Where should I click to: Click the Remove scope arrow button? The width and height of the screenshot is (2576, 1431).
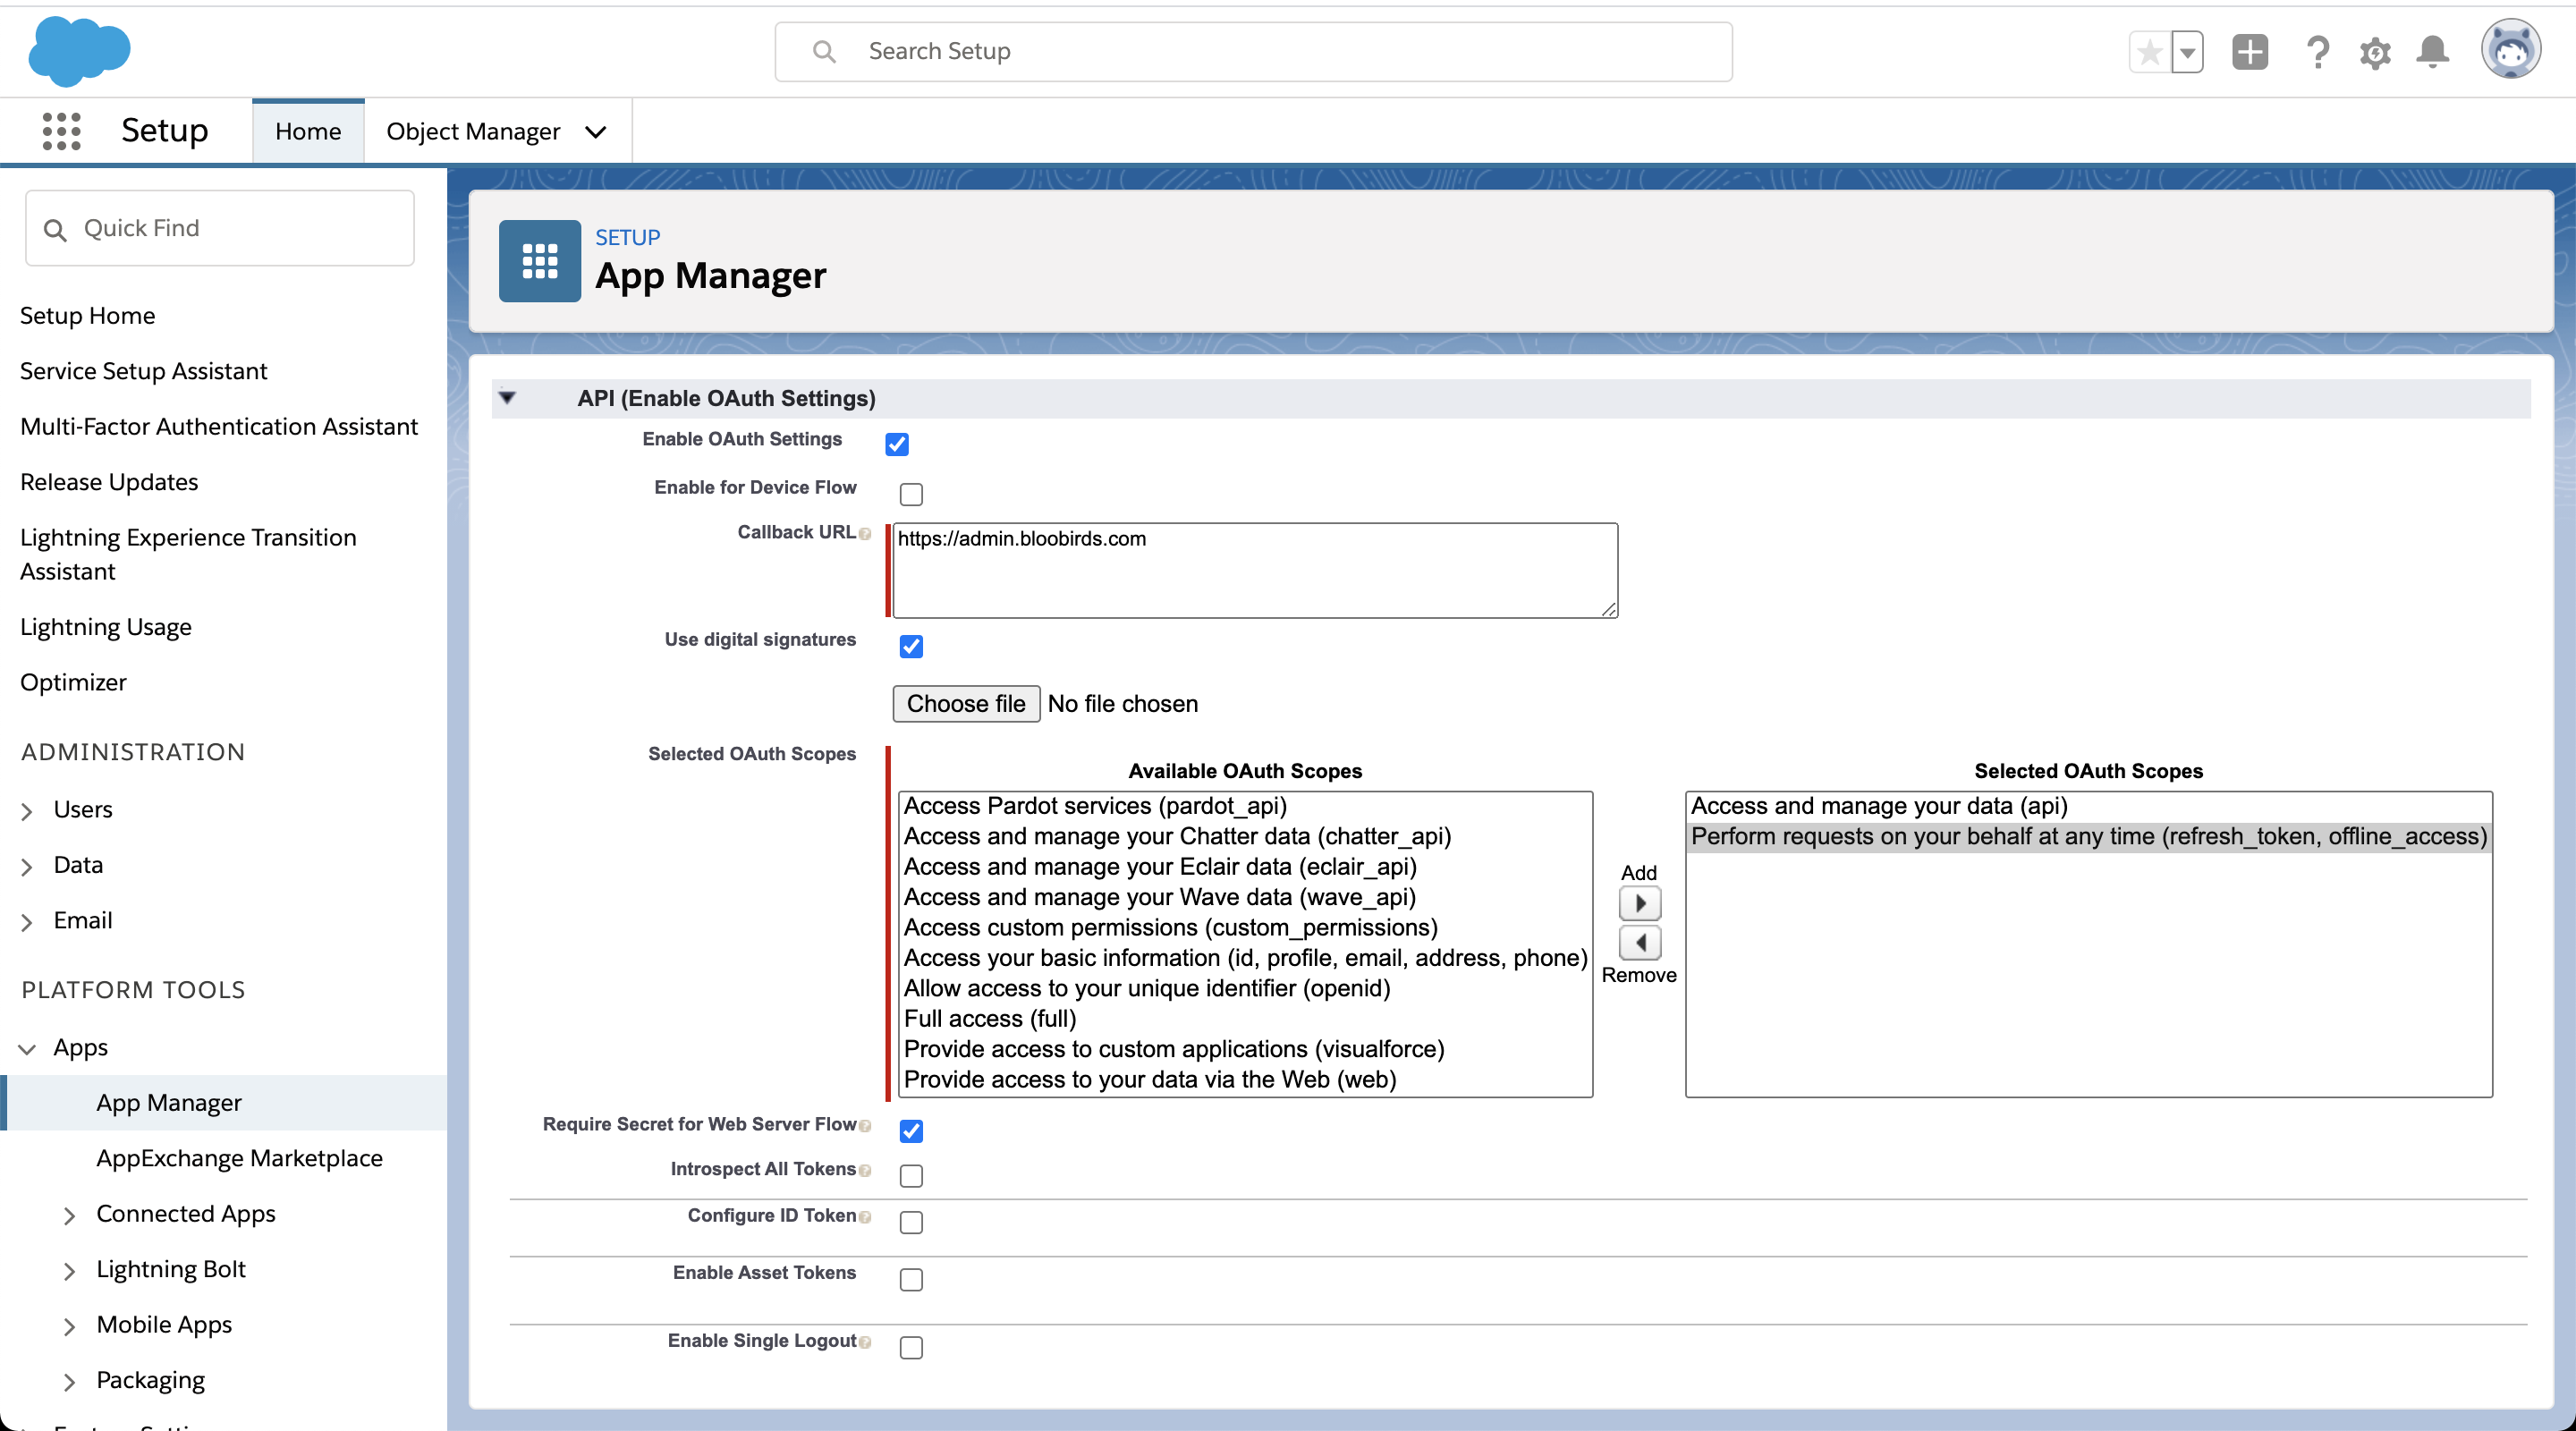click(1640, 942)
